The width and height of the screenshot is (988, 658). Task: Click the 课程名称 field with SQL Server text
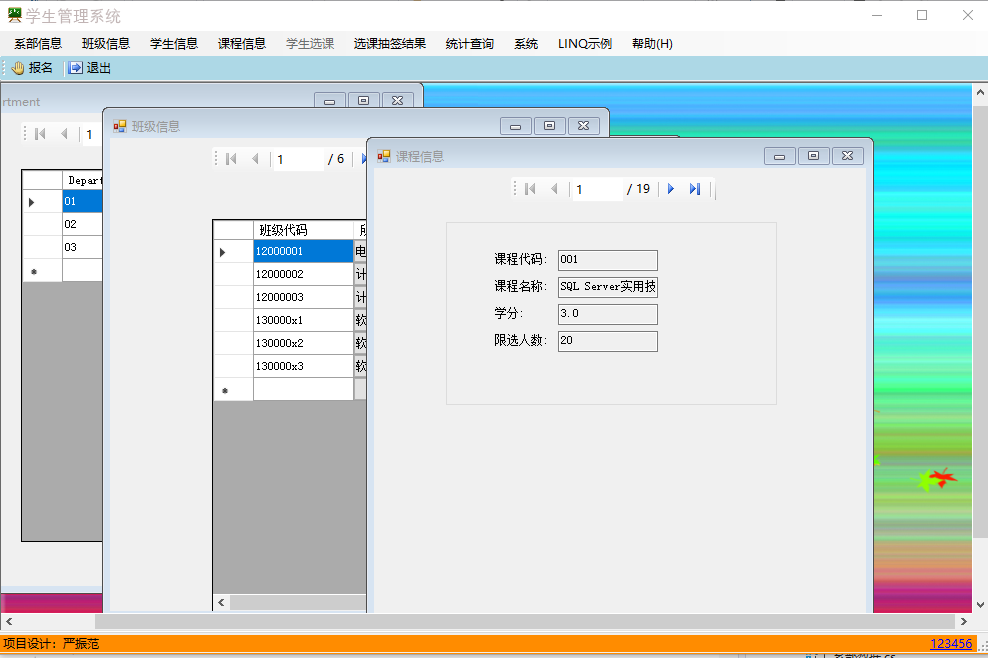[x=607, y=287]
